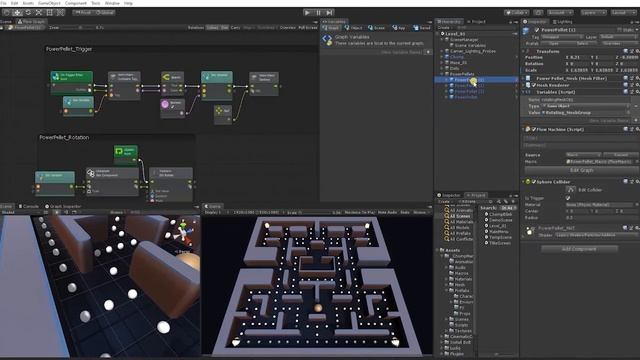Collapse the Sphere Collider component foldout

coord(524,182)
